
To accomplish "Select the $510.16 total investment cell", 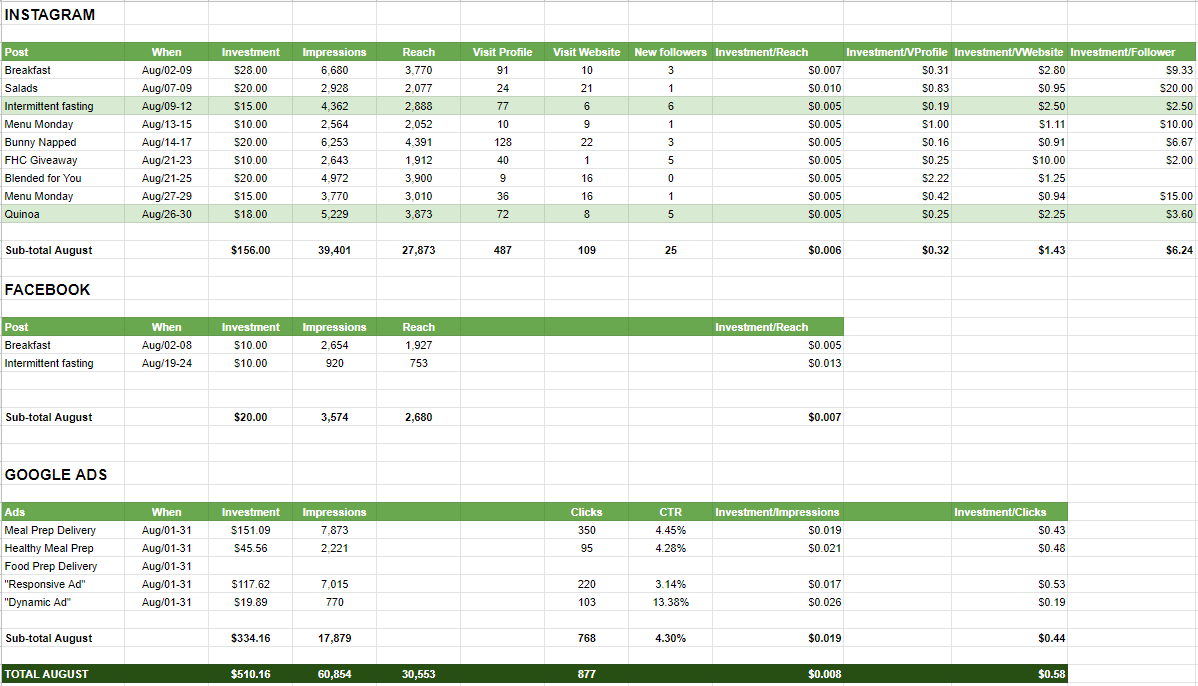I will [250, 674].
